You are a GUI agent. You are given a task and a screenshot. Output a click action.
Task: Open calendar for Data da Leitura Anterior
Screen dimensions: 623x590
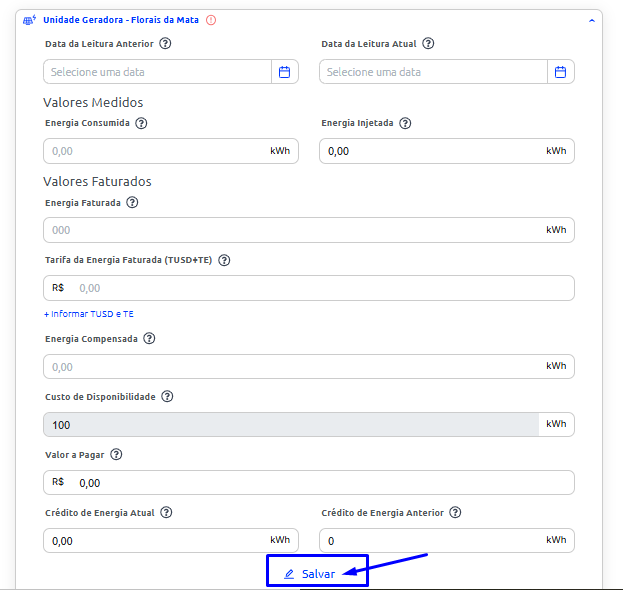[284, 72]
